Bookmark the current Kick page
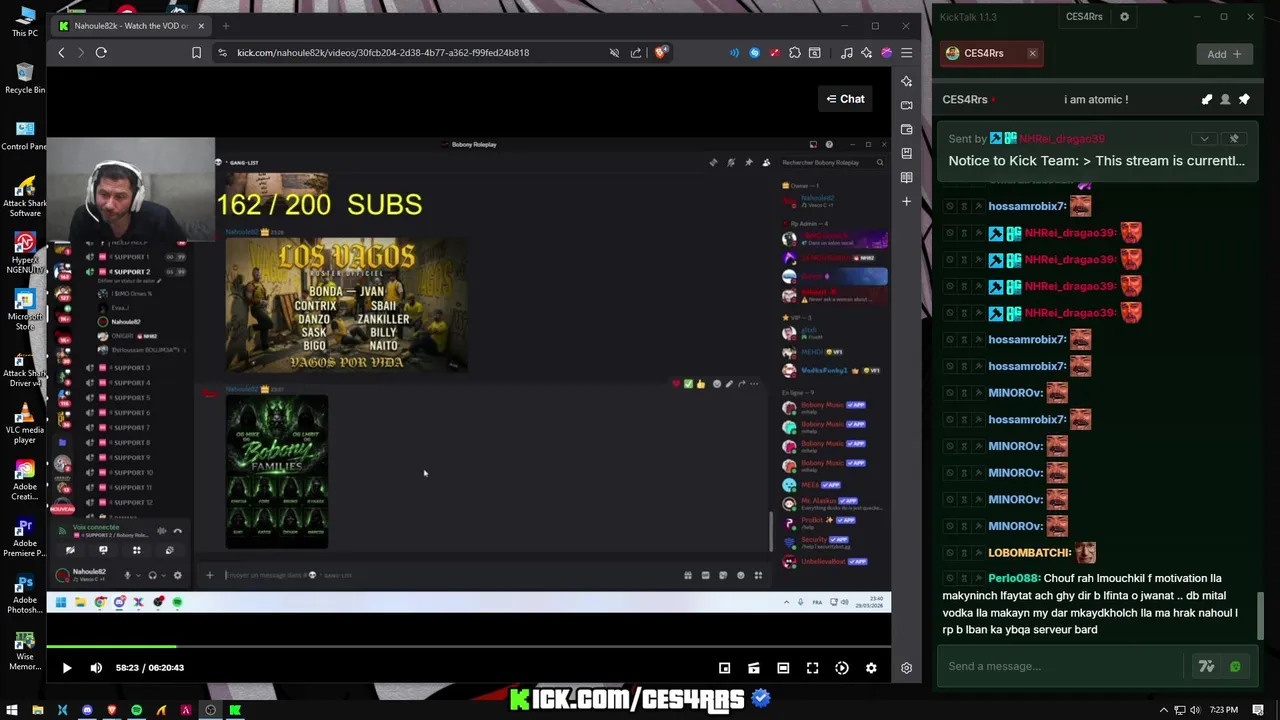 click(x=196, y=53)
